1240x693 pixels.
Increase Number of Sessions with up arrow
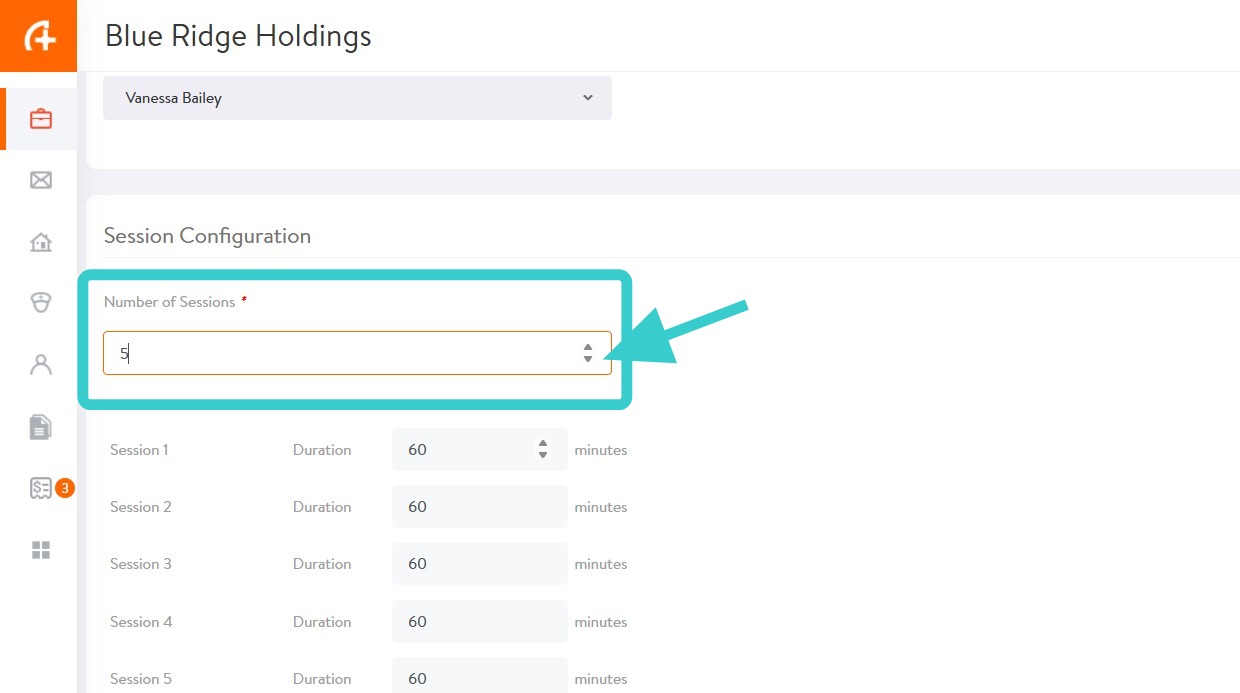pyautogui.click(x=588, y=347)
